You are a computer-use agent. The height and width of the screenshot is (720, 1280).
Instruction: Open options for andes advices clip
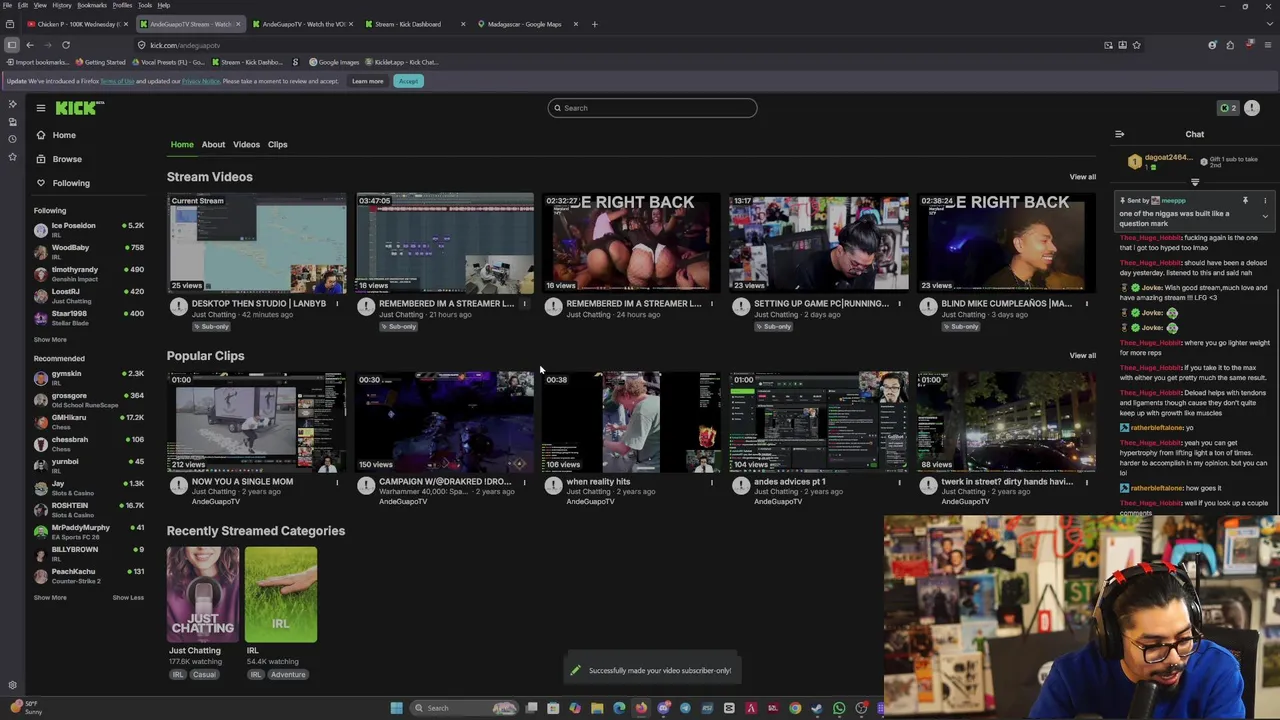click(899, 482)
